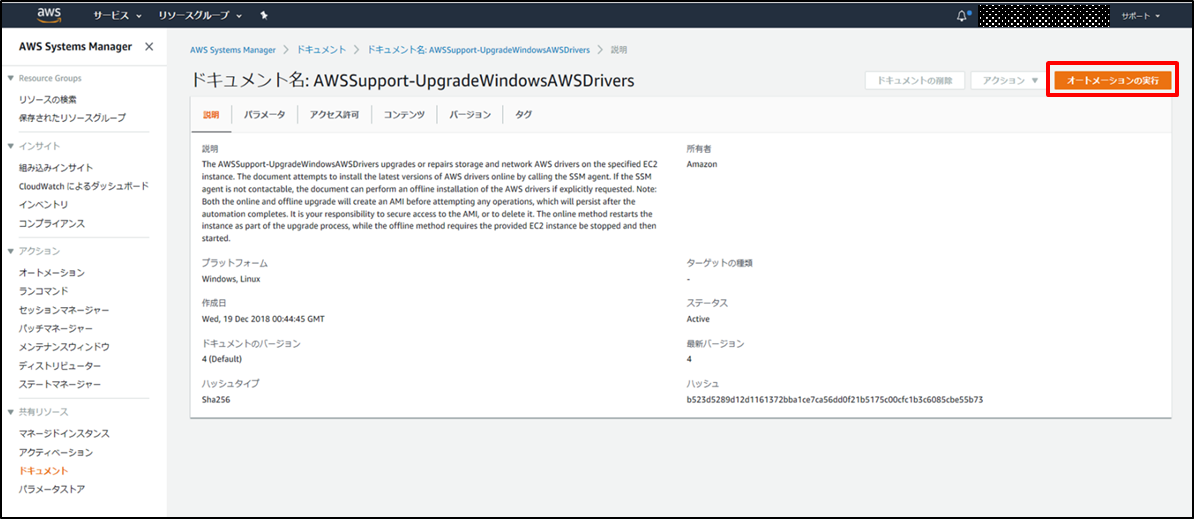Open パラメータストア in sidebar
1194x519 pixels.
coord(52,489)
